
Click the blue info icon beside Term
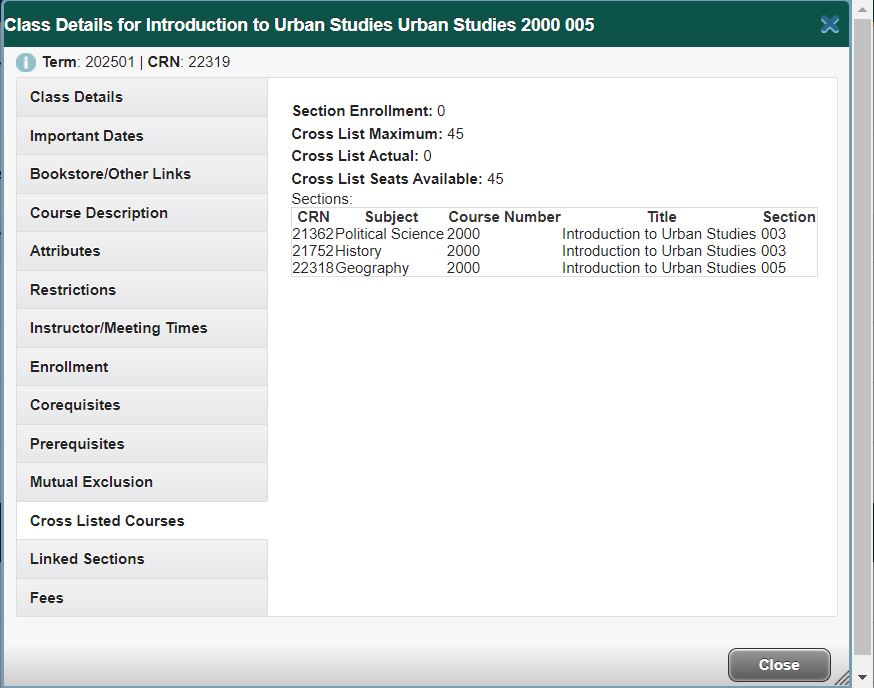pyautogui.click(x=26, y=62)
